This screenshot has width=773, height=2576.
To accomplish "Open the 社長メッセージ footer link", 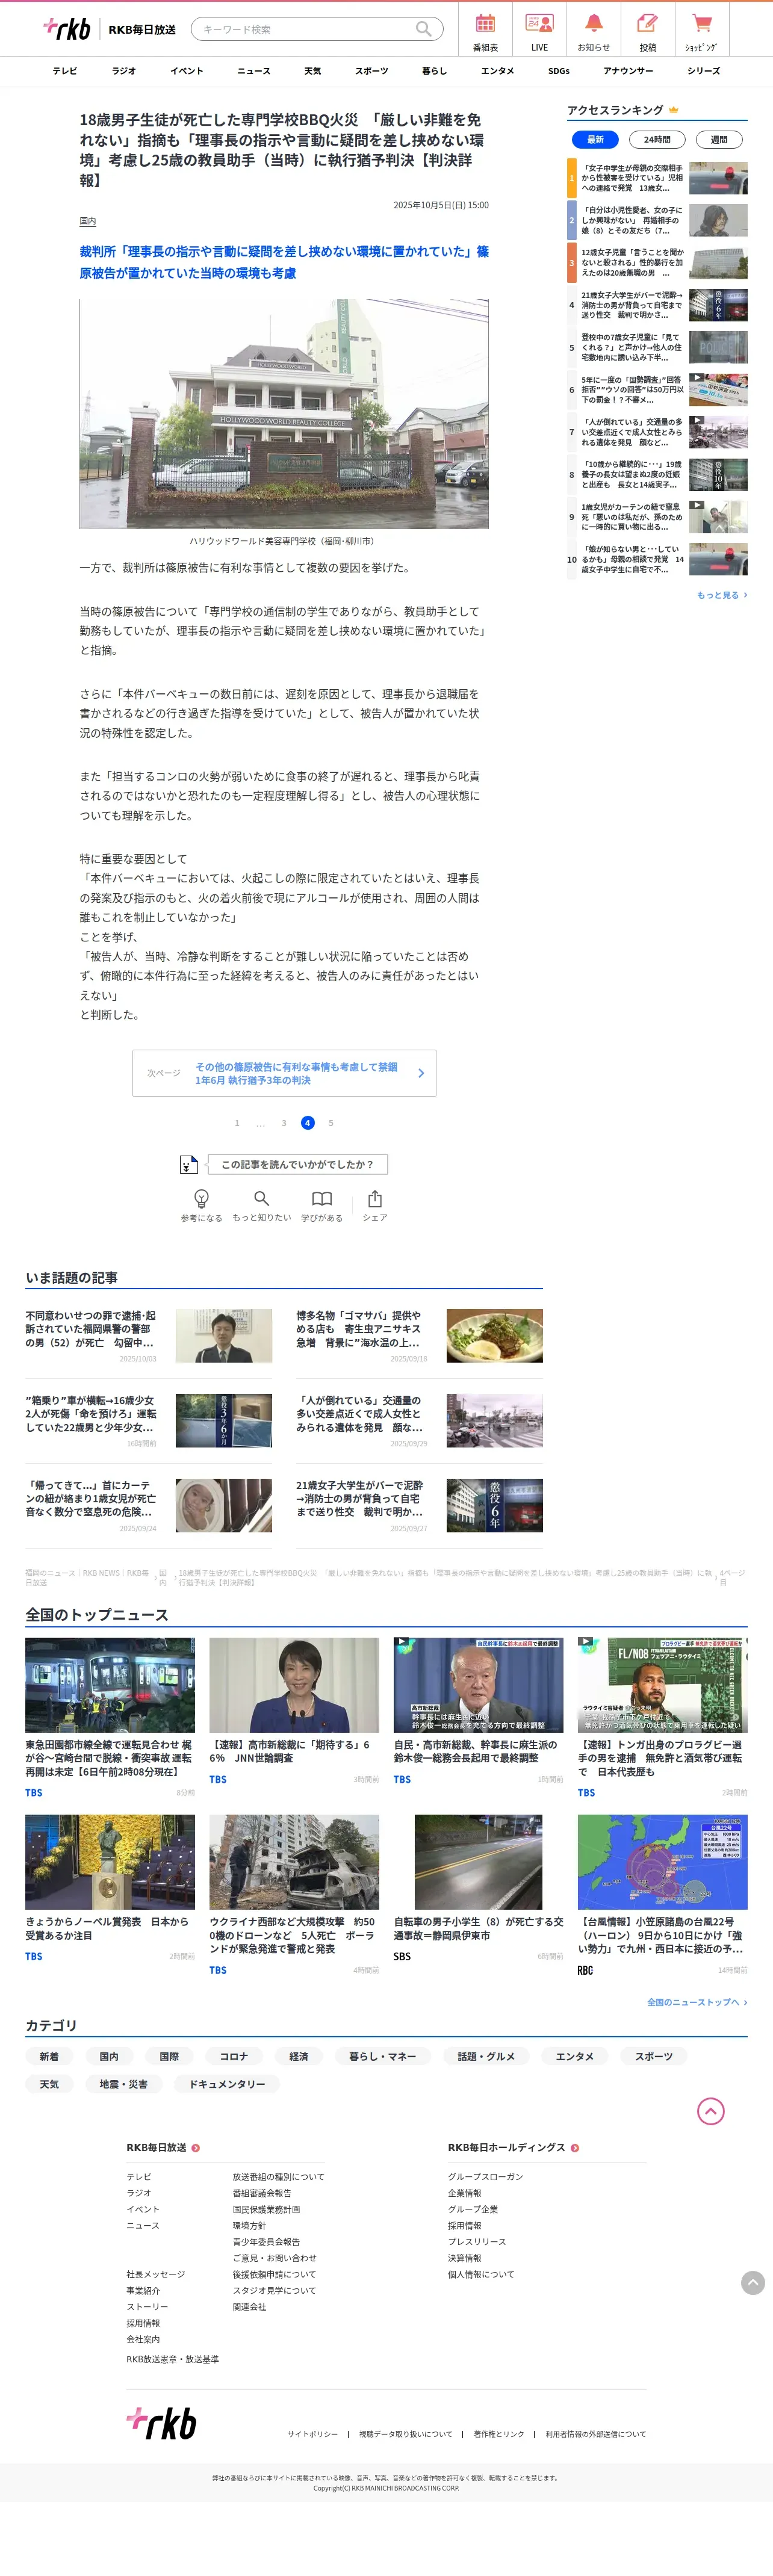I will (156, 2274).
